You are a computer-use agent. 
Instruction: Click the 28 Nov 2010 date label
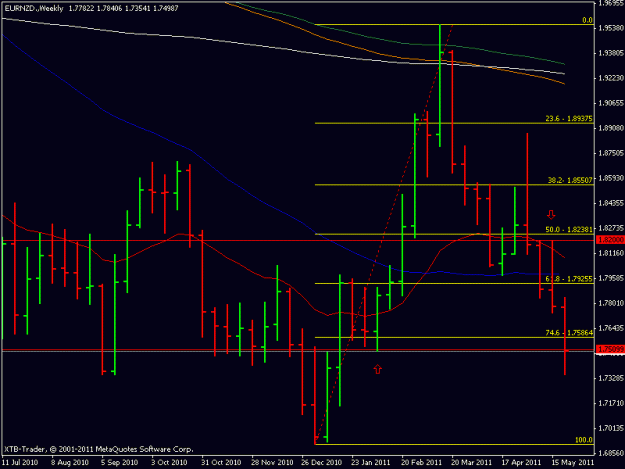[272, 462]
